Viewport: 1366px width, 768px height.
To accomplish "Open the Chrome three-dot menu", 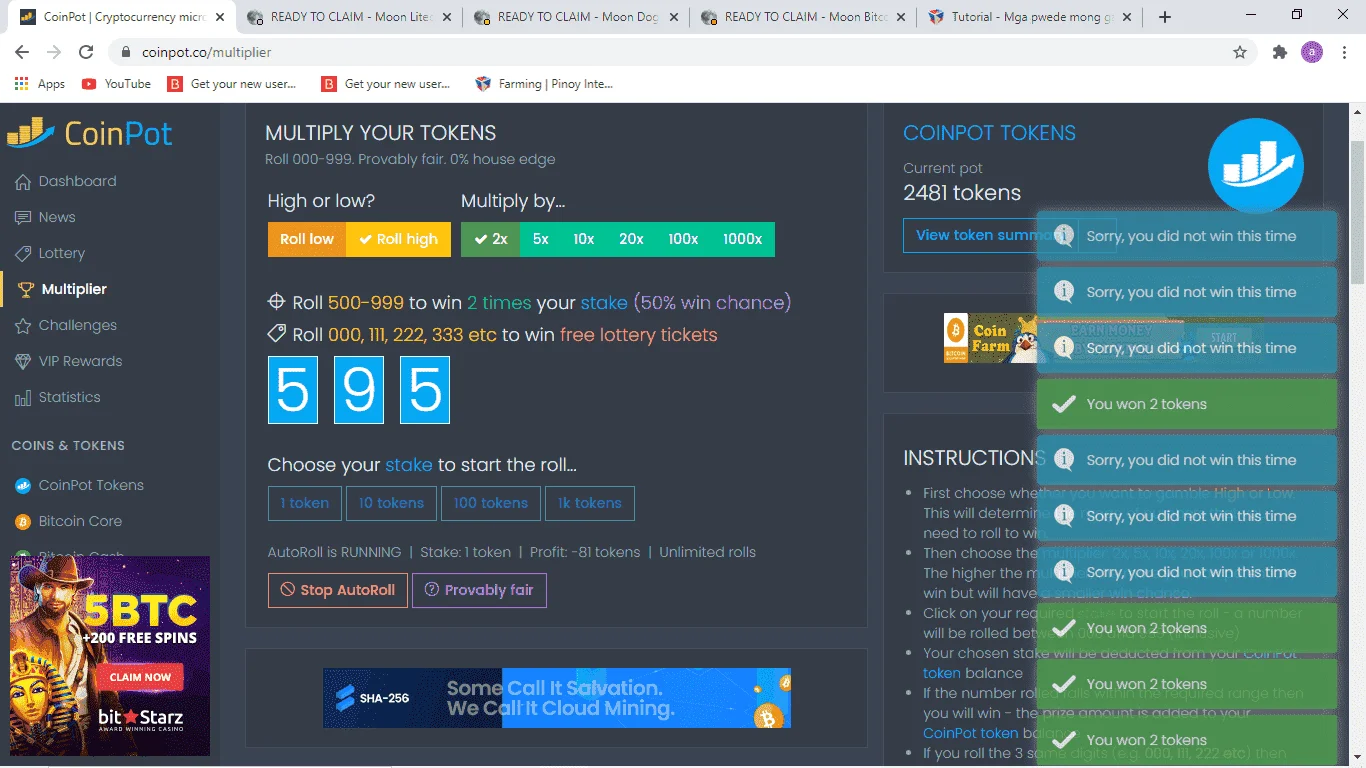I will click(x=1344, y=52).
